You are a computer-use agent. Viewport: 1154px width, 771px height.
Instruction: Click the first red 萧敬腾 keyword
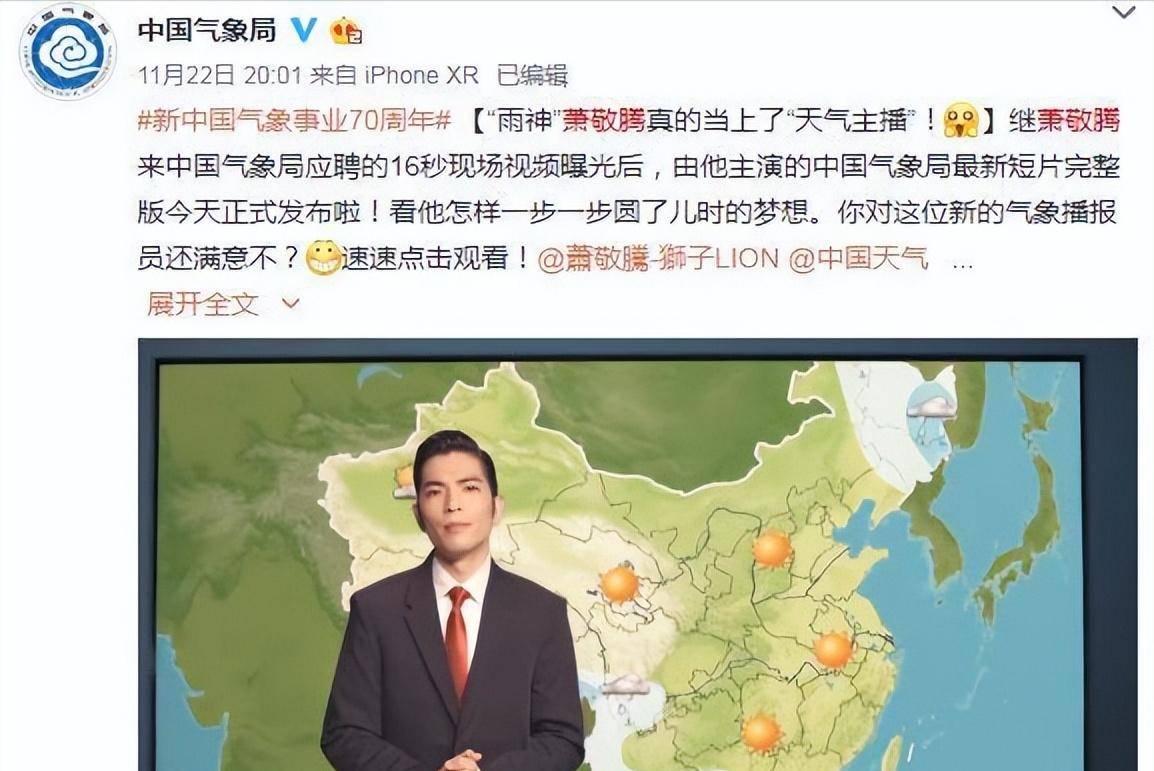[604, 121]
